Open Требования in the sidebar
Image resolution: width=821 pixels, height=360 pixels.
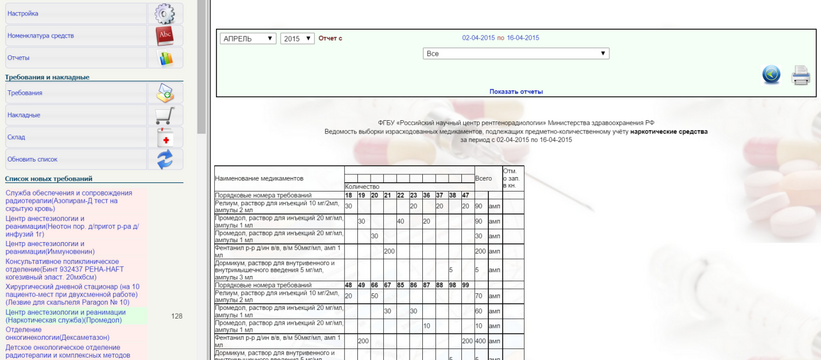[x=76, y=93]
